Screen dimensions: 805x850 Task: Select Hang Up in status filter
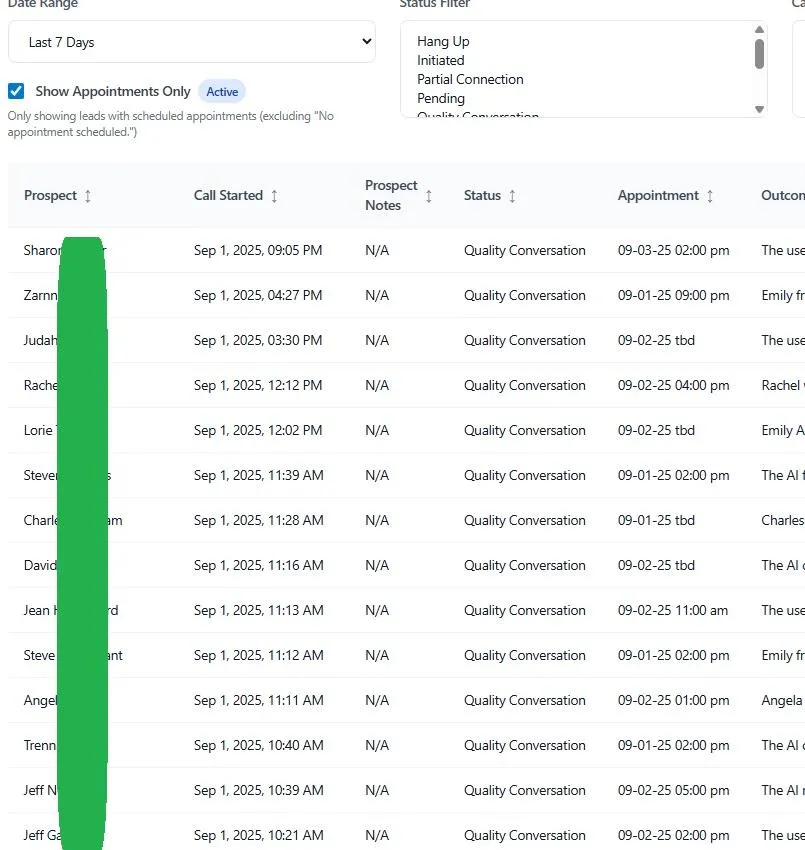[443, 41]
